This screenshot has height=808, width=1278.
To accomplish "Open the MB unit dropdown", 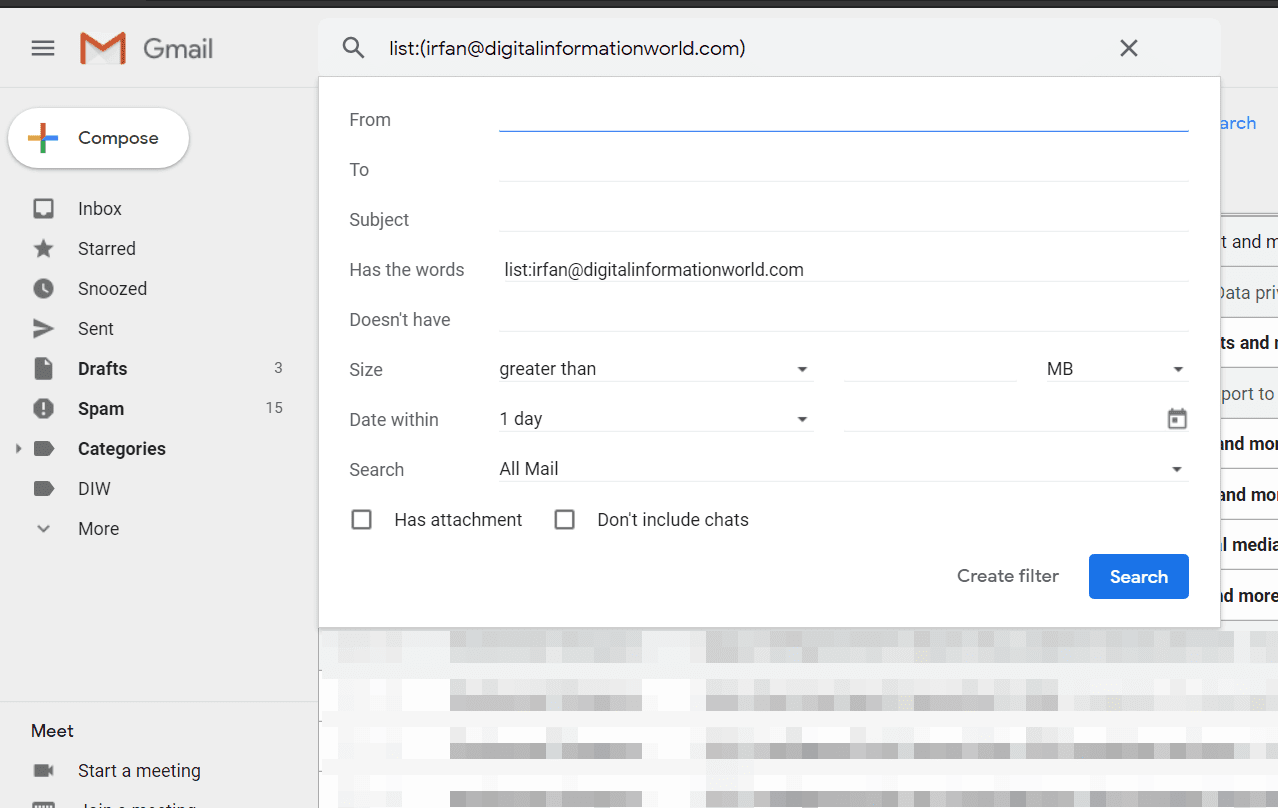I will pyautogui.click(x=1117, y=369).
